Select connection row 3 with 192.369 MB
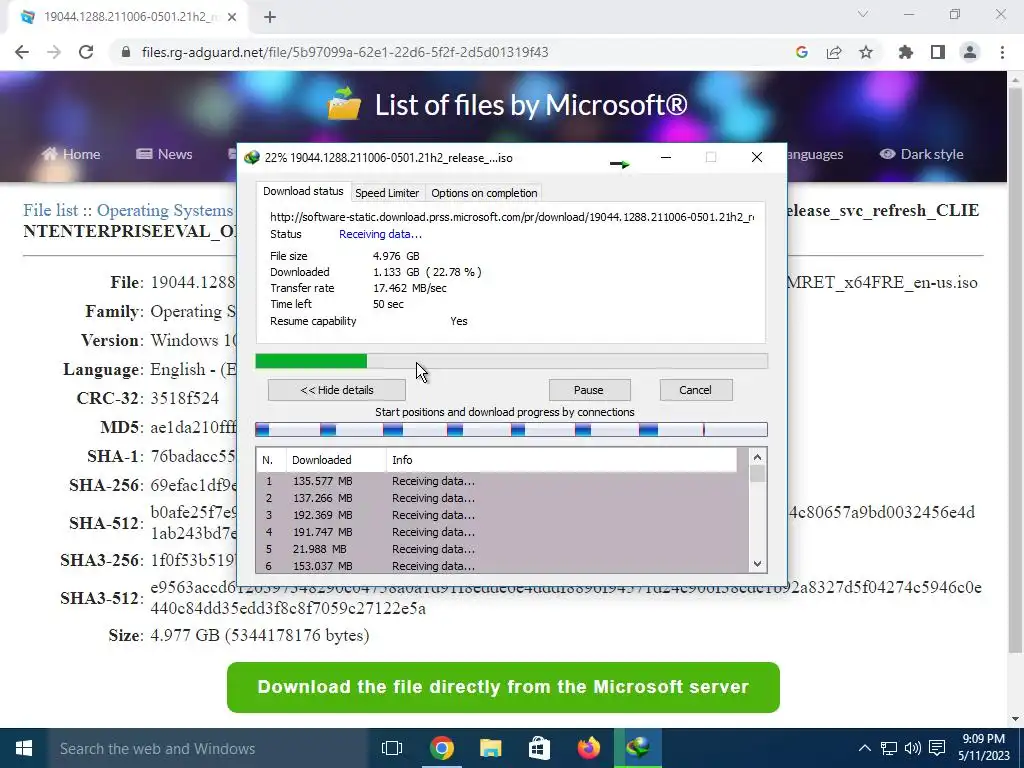Image resolution: width=1024 pixels, height=768 pixels. point(502,515)
